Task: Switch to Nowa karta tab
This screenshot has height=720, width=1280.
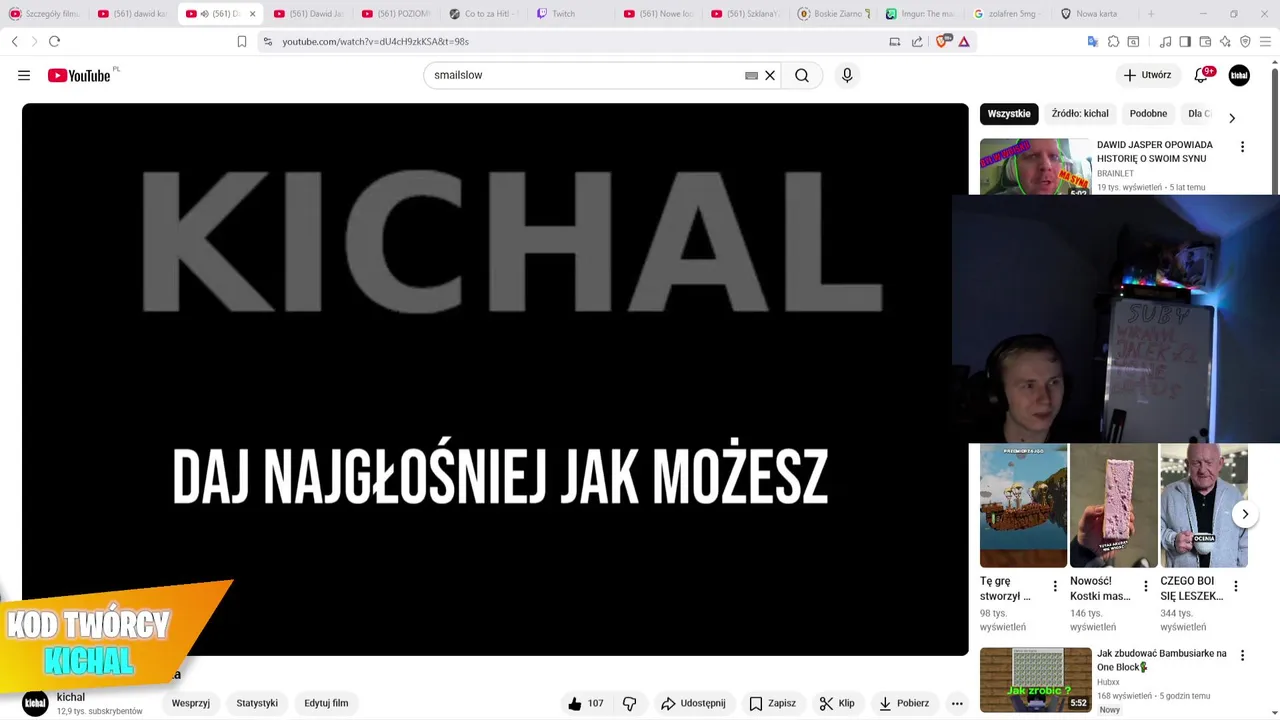Action: [x=1094, y=14]
